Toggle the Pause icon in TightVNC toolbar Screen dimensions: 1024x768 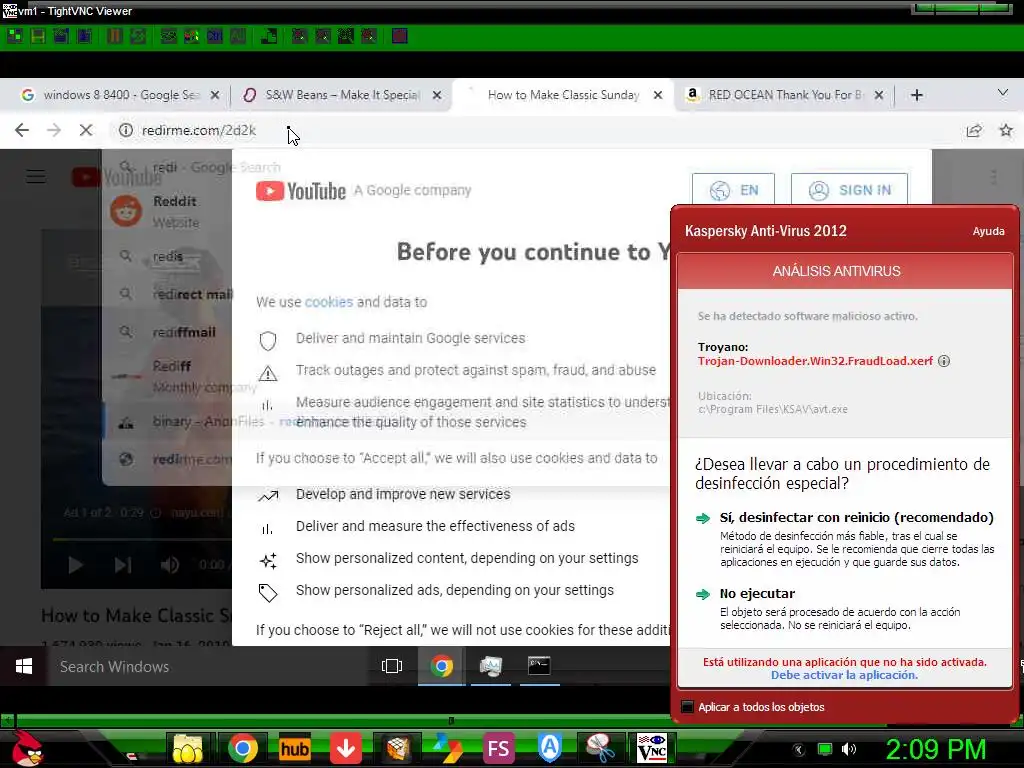[x=114, y=36]
